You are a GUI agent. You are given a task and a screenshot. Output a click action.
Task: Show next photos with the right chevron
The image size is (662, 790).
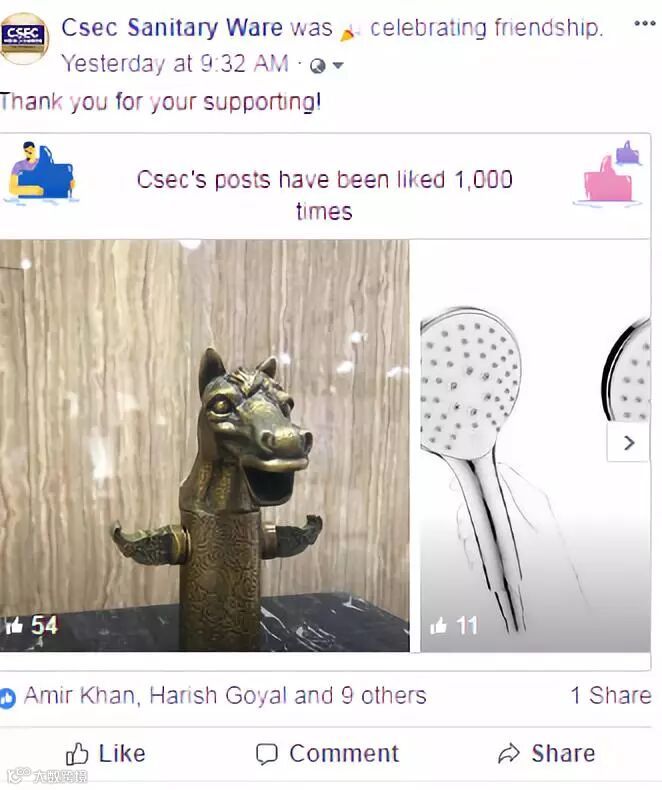pos(629,442)
